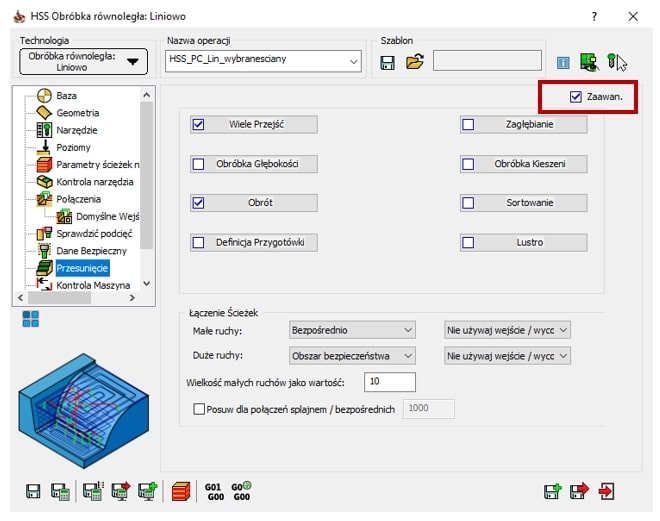Select Parametry ścieżek in the tree

pyautogui.click(x=98, y=165)
